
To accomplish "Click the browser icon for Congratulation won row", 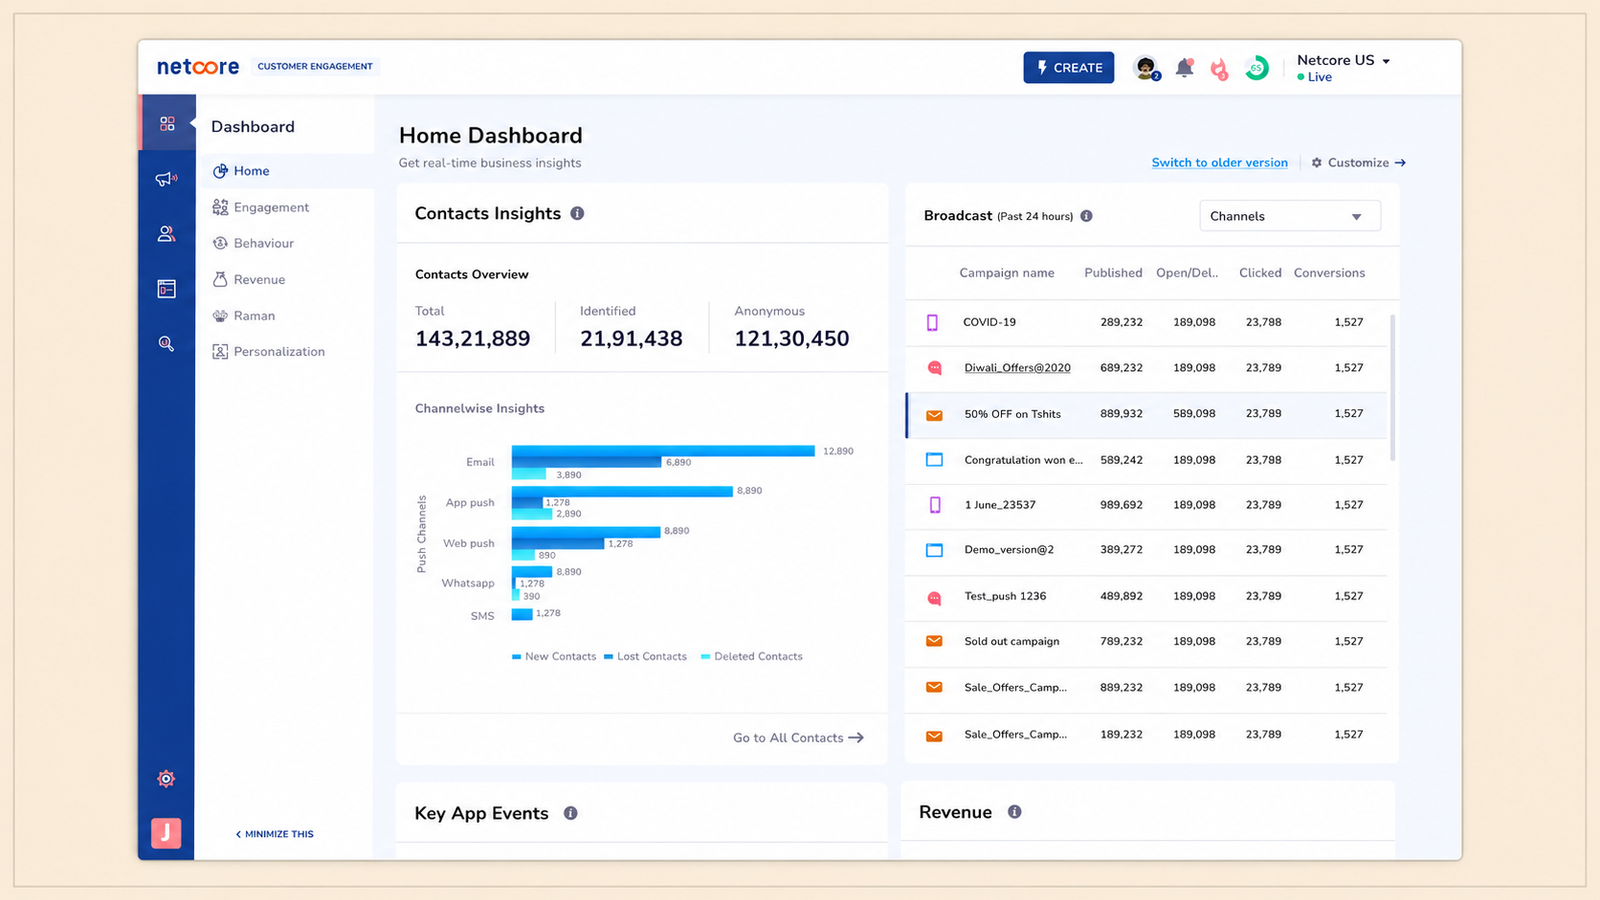I will [934, 460].
